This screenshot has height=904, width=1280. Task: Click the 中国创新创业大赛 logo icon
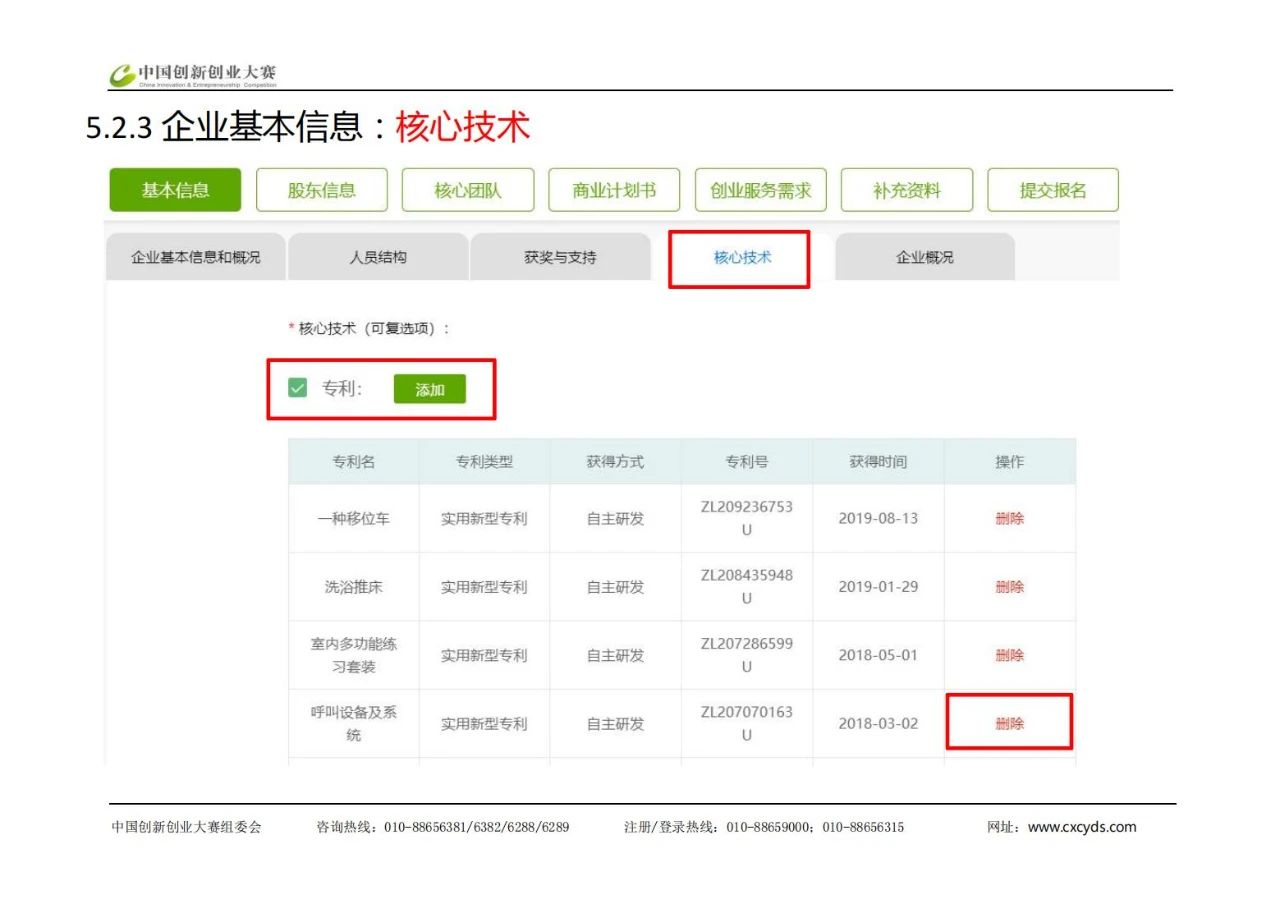[x=122, y=75]
